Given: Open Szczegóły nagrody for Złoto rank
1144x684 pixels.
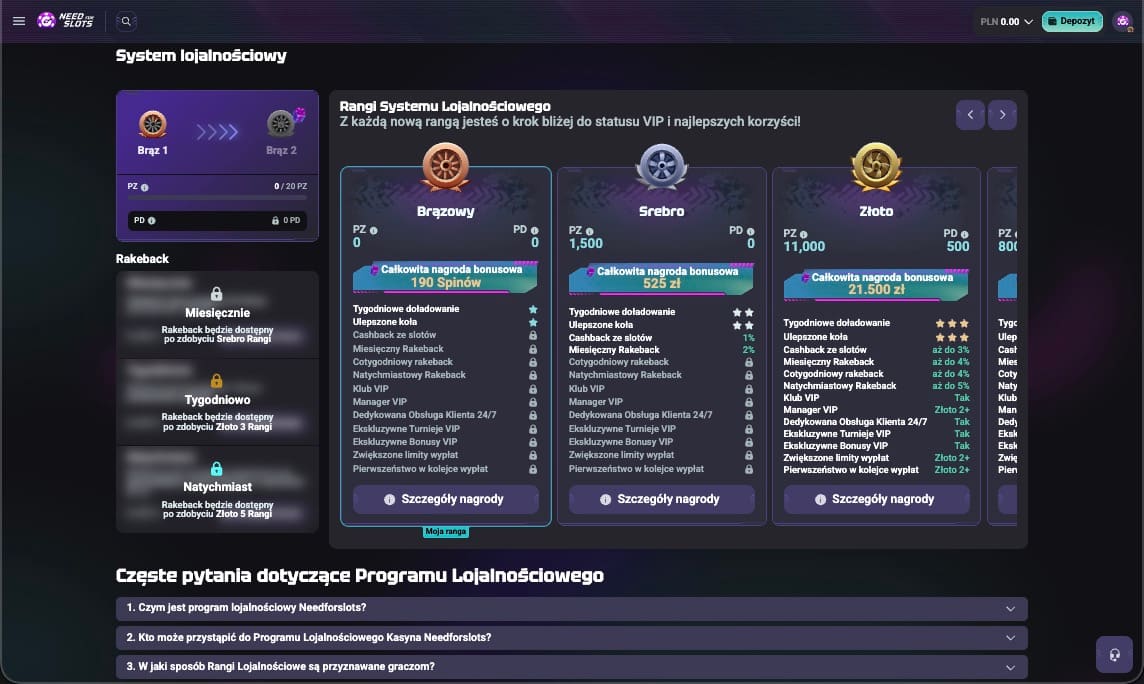Looking at the screenshot, I should point(876,499).
